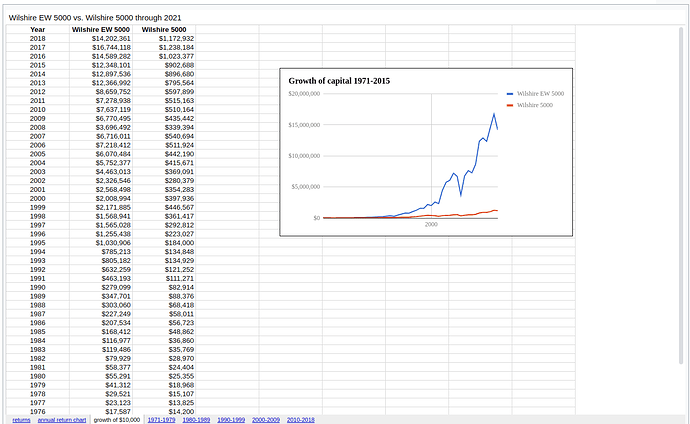Click the cell showing year 2018
The image size is (690, 424).
37,39
